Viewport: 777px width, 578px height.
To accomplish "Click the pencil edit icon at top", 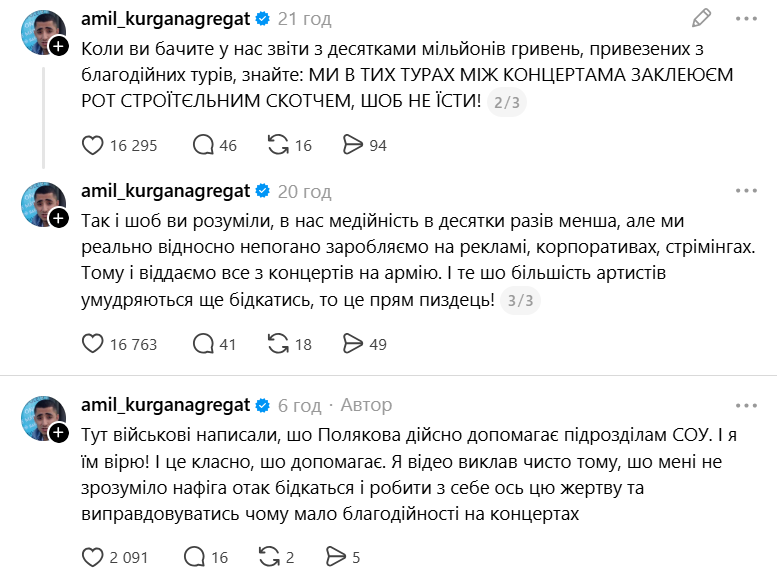I will [702, 18].
